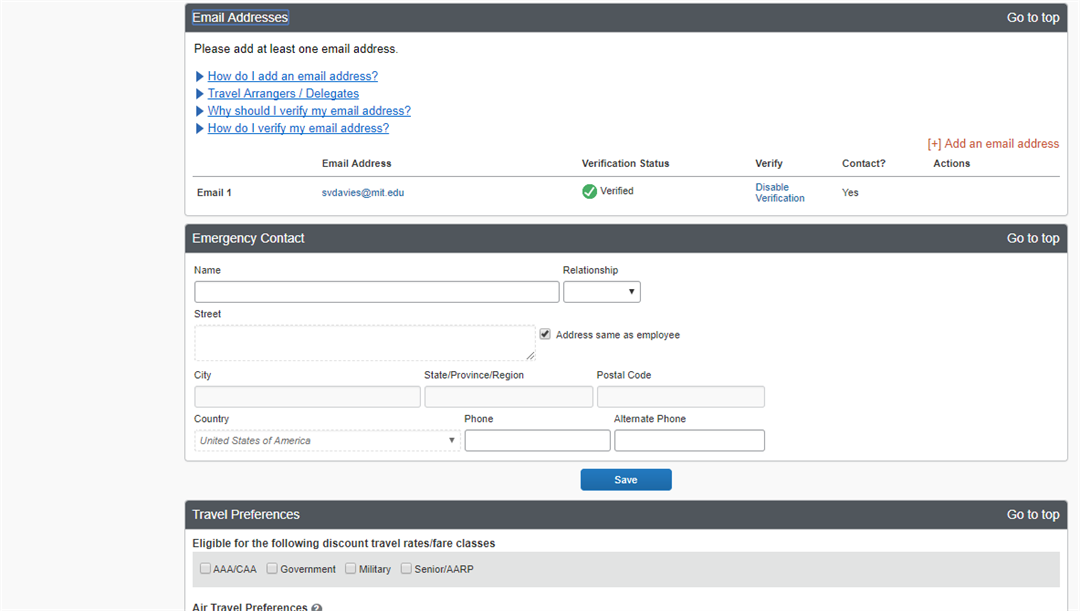This screenshot has width=1080, height=611.
Task: Expand 'How do I add an email address?'
Action: (x=292, y=76)
